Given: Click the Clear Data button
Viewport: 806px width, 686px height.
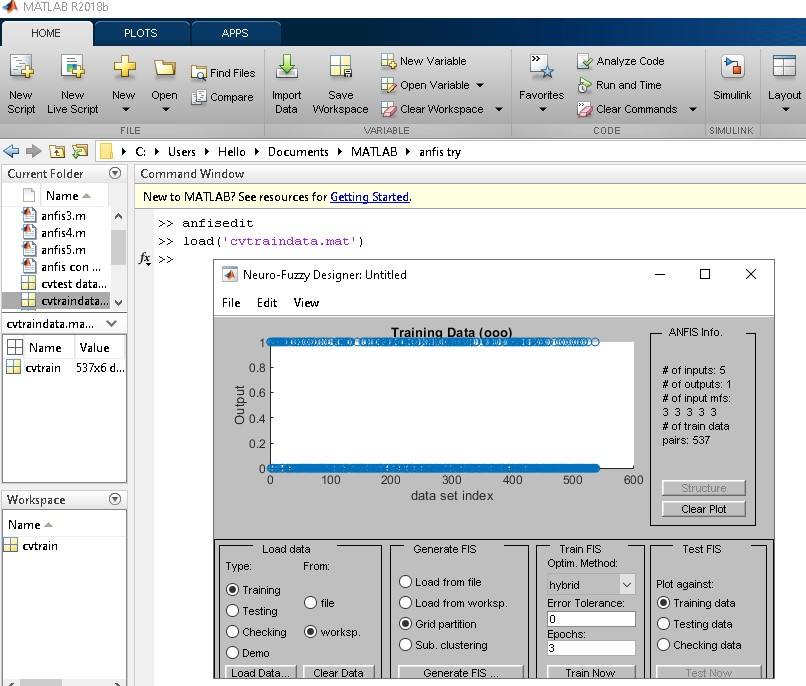Looking at the screenshot, I should 338,673.
